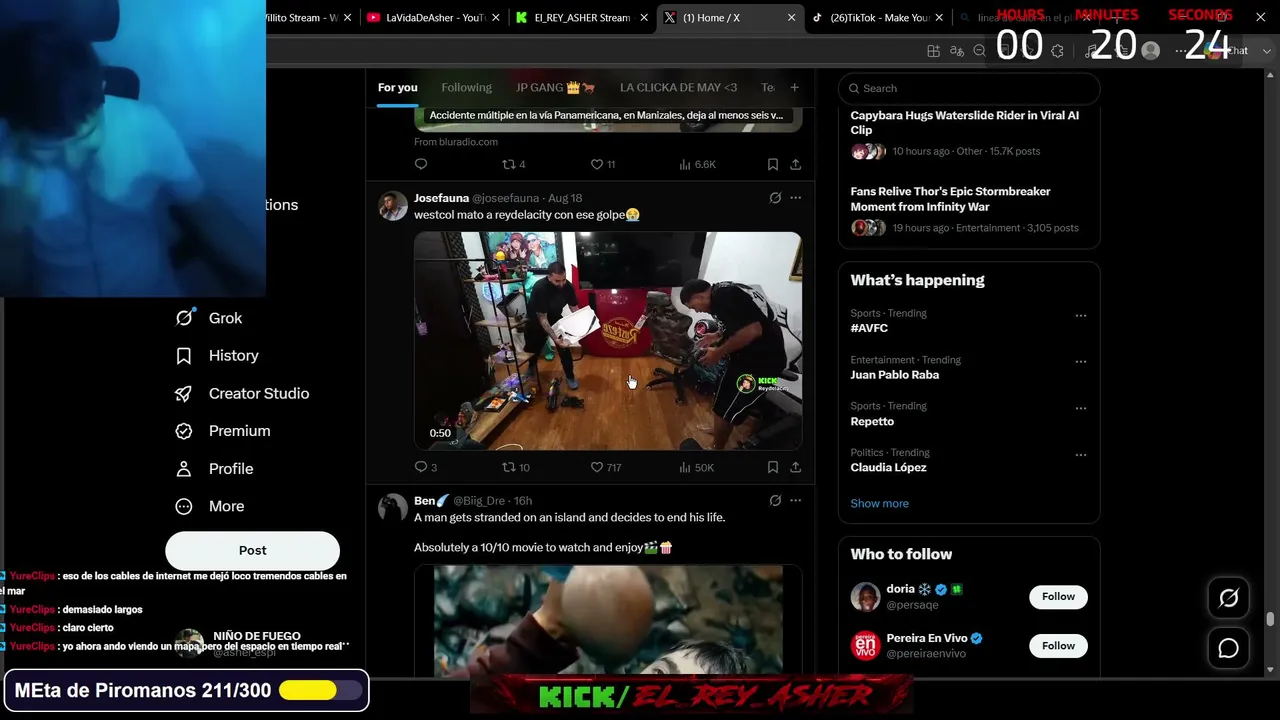Ask Grok about Josefauna's post
The image size is (1280, 720).
[x=775, y=198]
